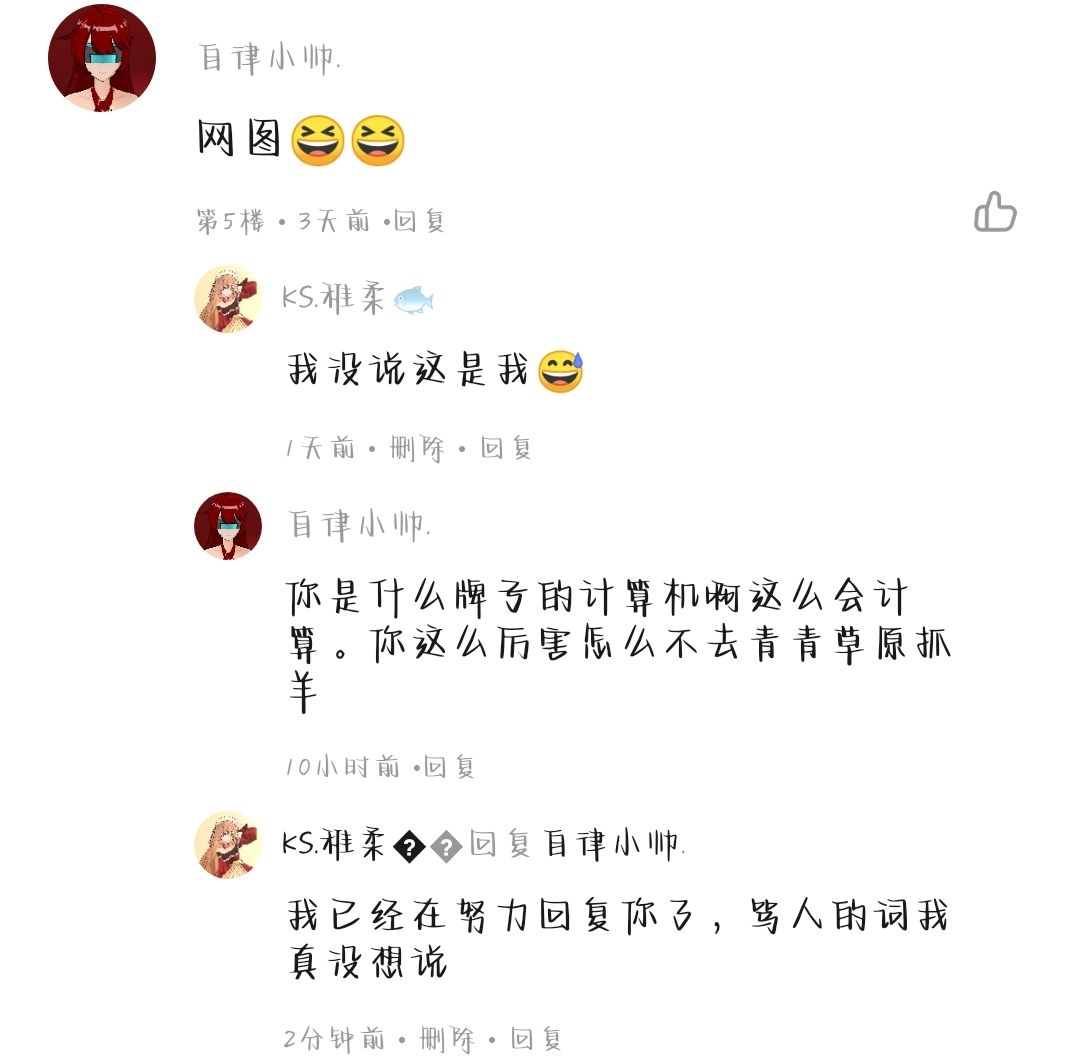Click the sweat-smile emoji after 我没说这是我
The image size is (1080, 1064).
pyautogui.click(x=561, y=371)
